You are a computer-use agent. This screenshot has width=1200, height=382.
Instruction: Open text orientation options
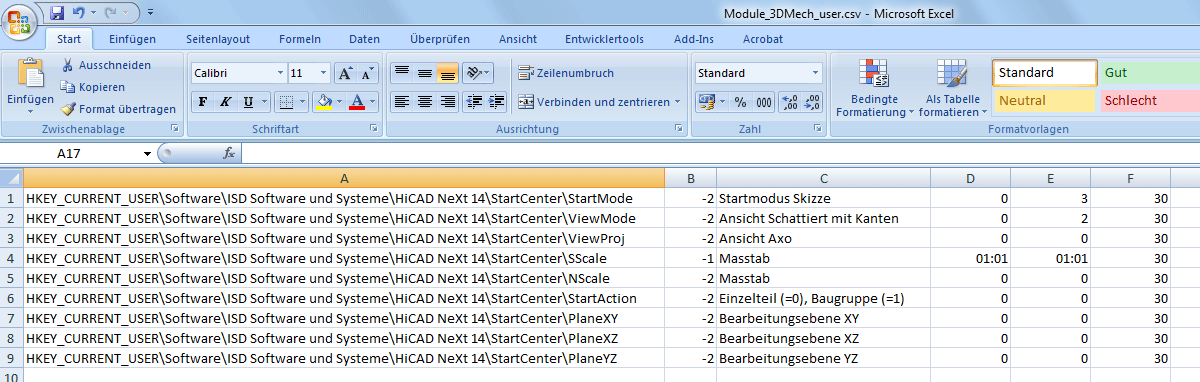point(478,73)
